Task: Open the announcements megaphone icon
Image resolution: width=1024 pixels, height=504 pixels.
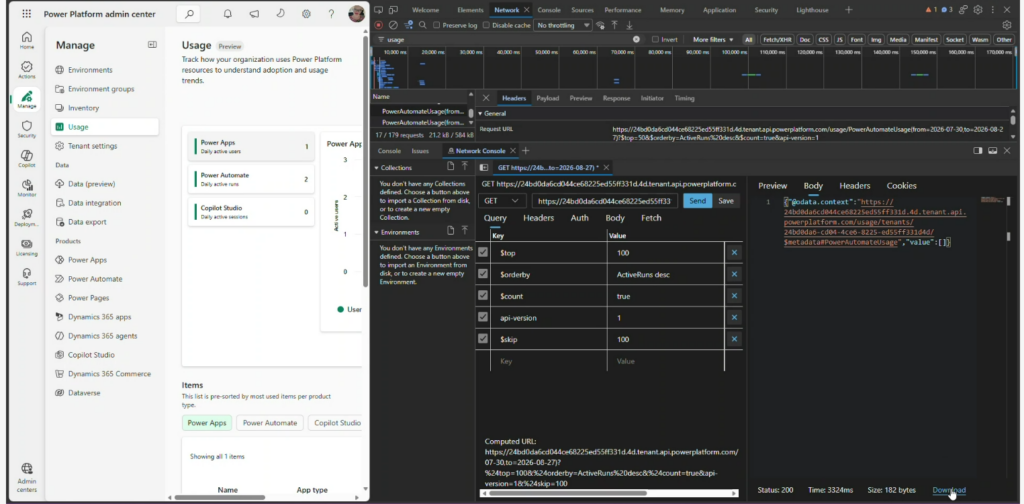Action: point(254,14)
